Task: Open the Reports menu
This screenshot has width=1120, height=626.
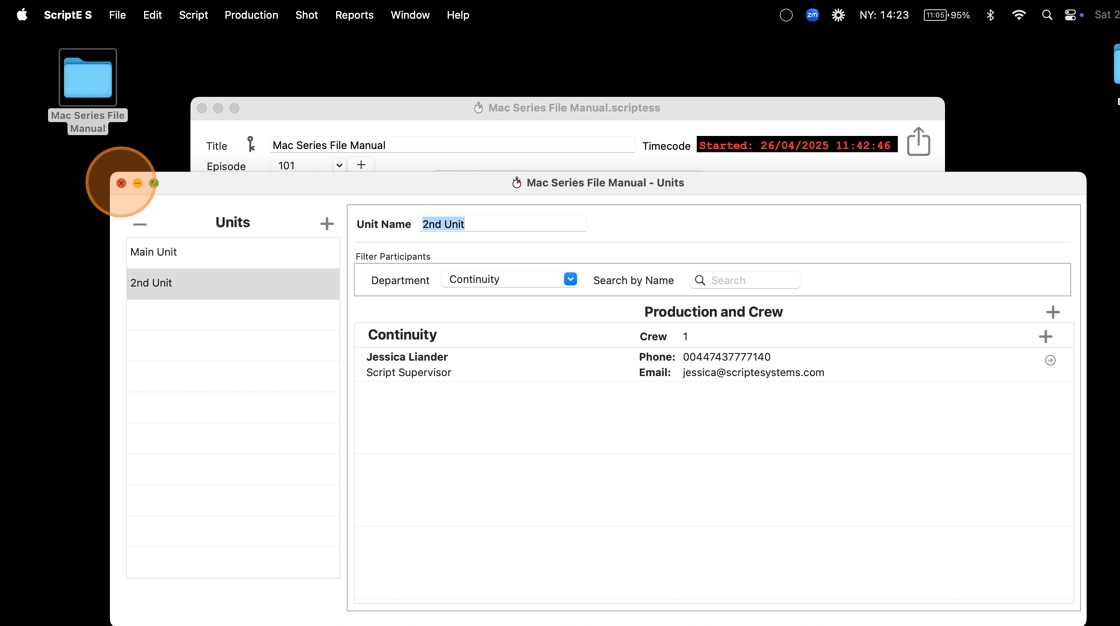Action: (x=354, y=15)
